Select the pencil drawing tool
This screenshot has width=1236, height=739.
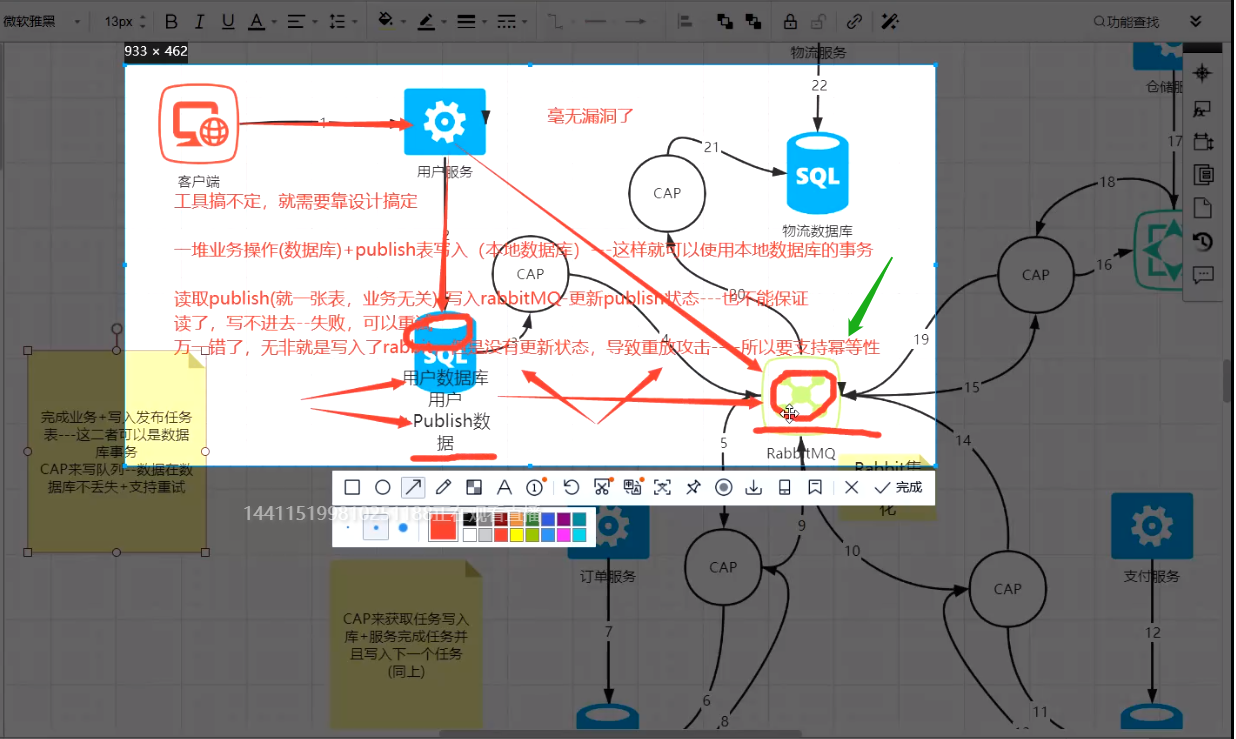tap(441, 487)
